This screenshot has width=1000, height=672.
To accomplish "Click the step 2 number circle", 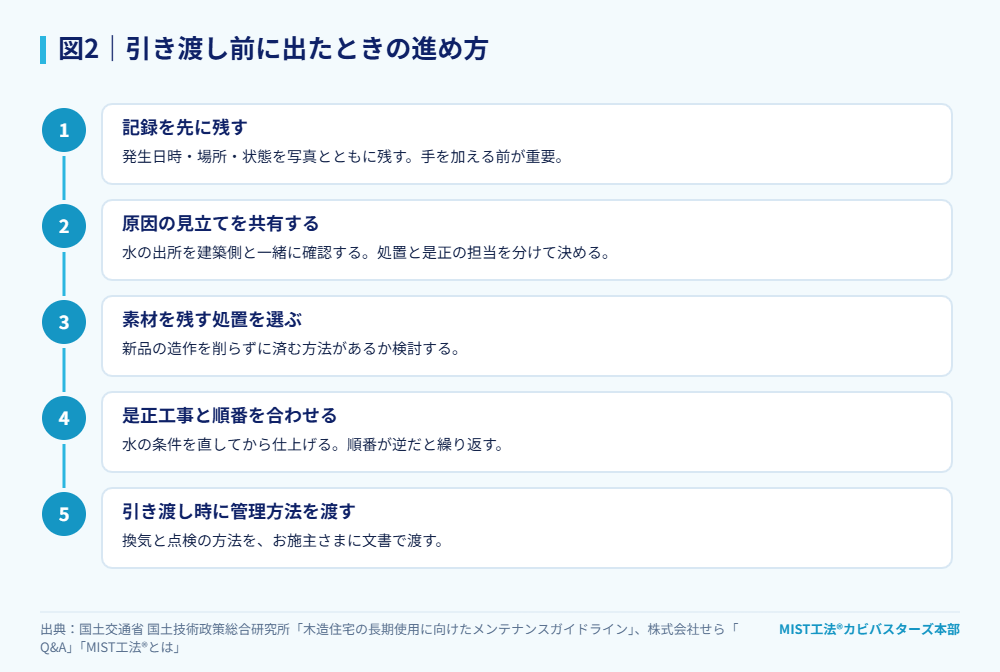I will [x=64, y=226].
